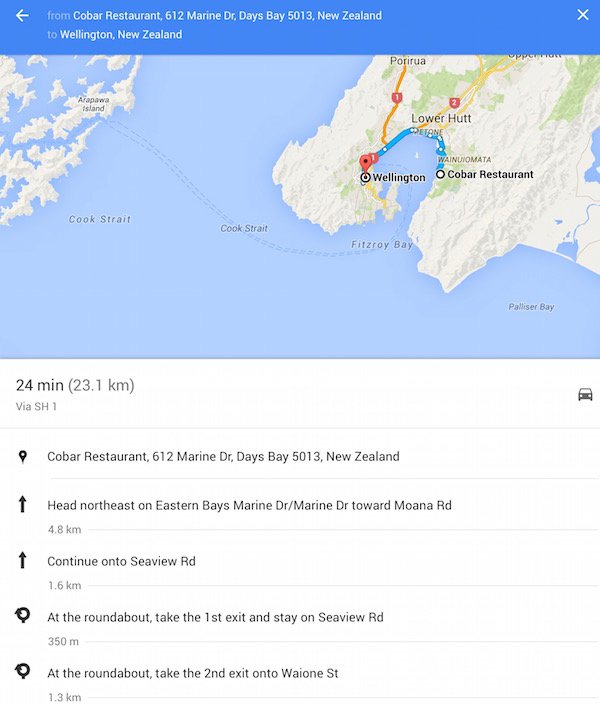Image resolution: width=600 pixels, height=706 pixels.
Task: Open step 'take the 2nd exit onto Waione St'
Action: point(300,681)
